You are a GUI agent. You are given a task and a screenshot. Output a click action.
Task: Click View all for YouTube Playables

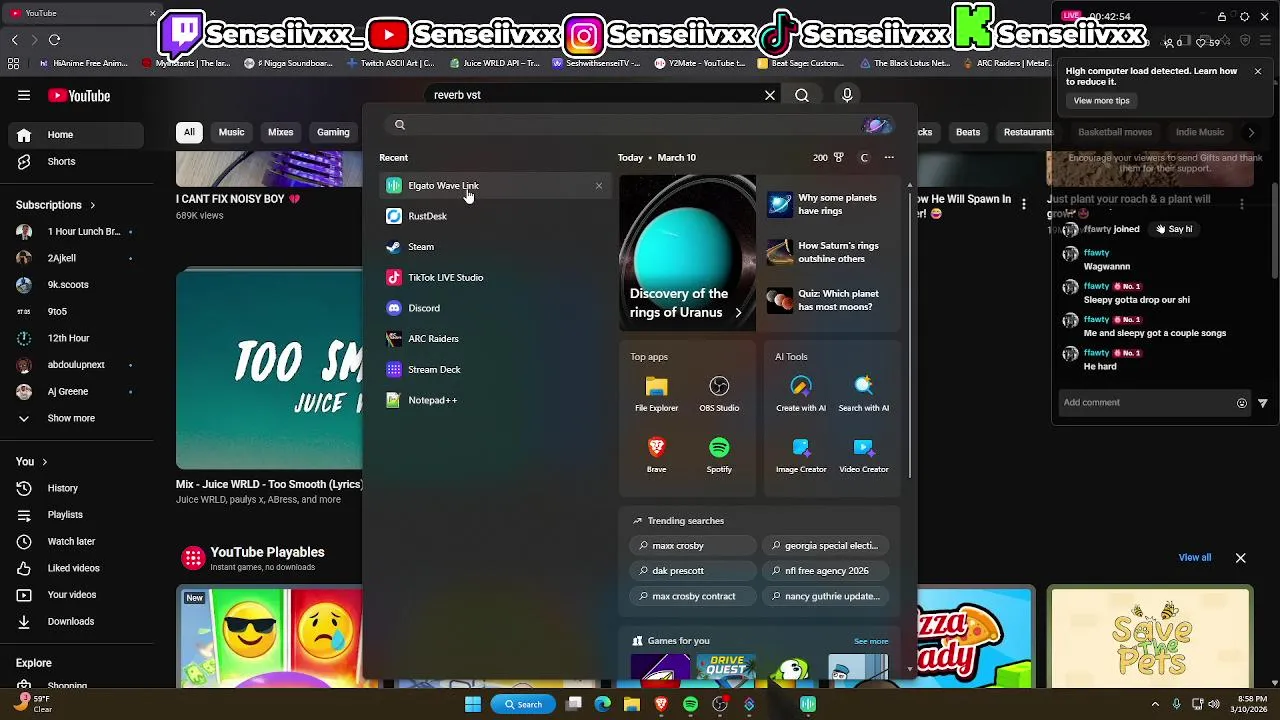pyautogui.click(x=1194, y=558)
